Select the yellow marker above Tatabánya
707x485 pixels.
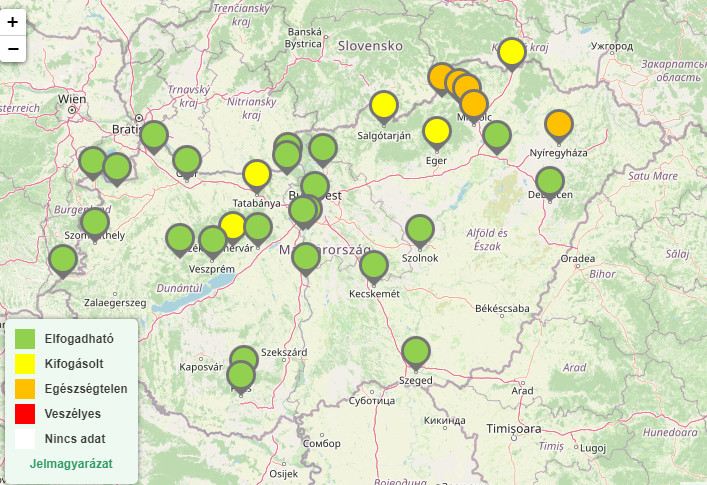257,174
